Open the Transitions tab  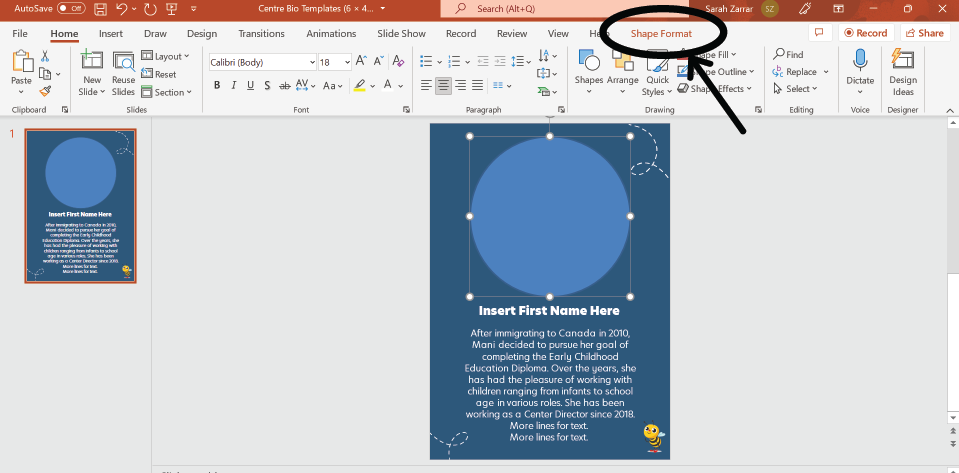[261, 33]
